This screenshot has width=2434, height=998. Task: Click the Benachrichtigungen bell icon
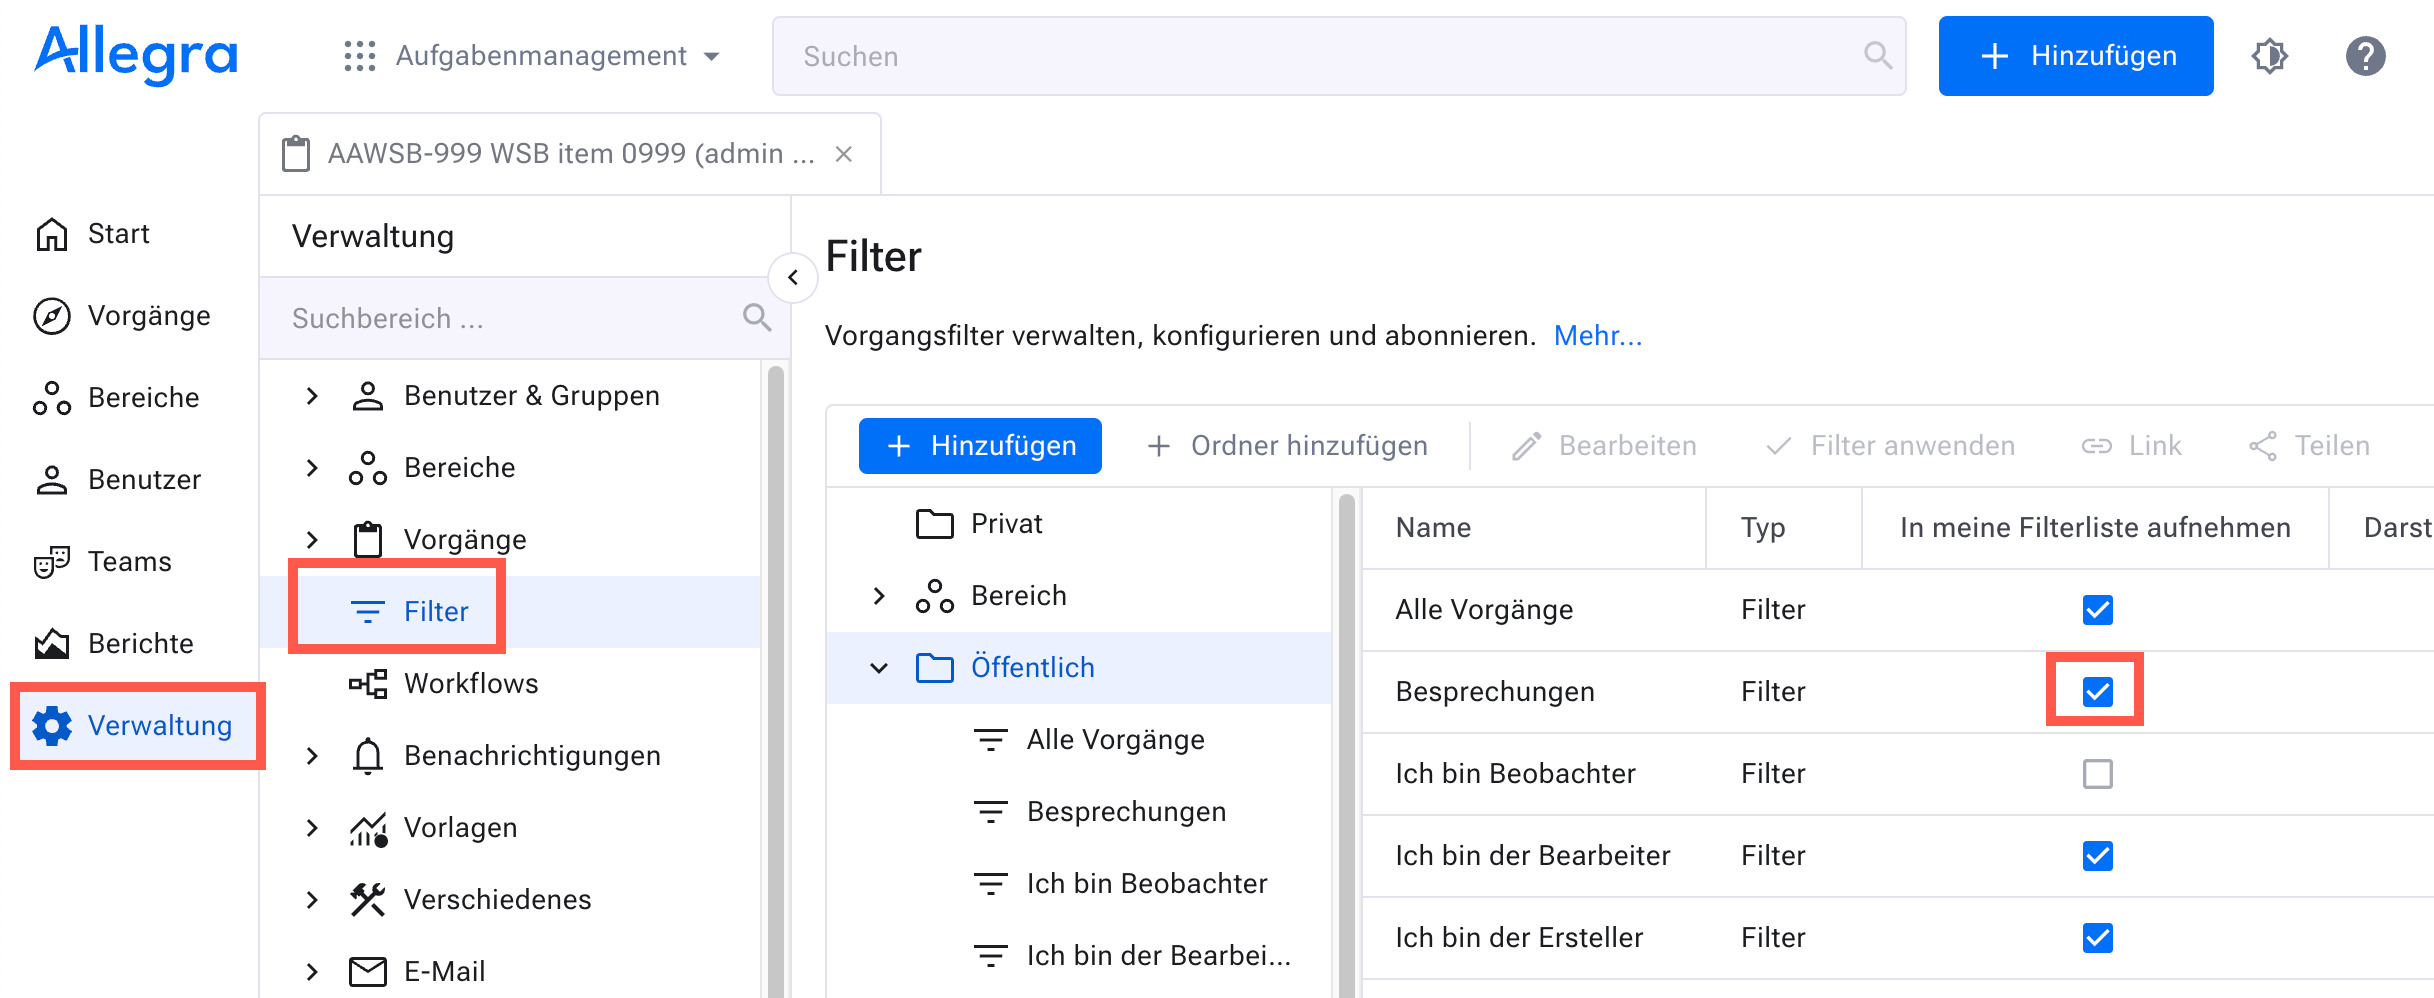point(368,756)
